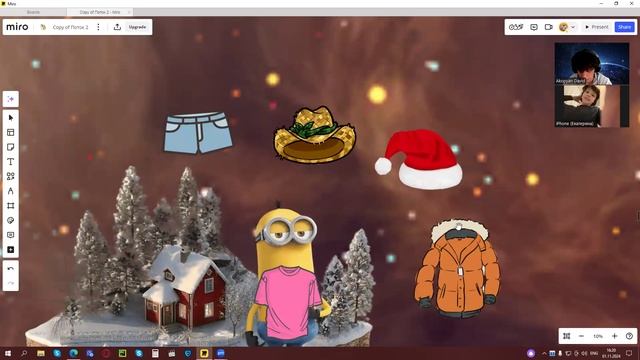Show hidden system tray icons
The height and width of the screenshot is (360, 640).
(x=544, y=353)
